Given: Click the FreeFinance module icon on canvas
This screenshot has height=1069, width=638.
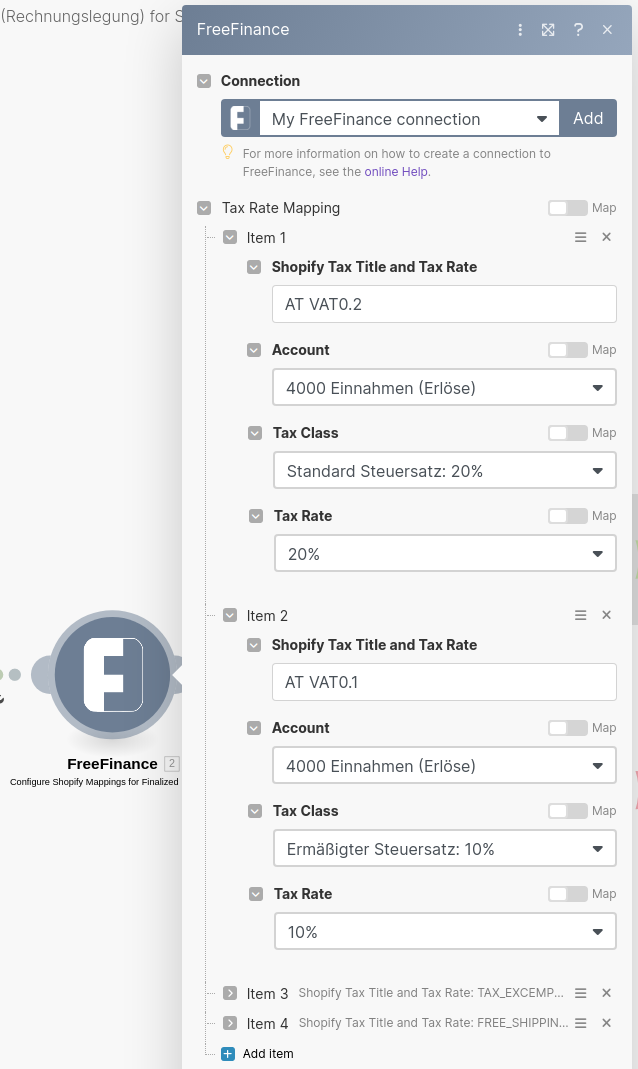Looking at the screenshot, I should tap(112, 675).
